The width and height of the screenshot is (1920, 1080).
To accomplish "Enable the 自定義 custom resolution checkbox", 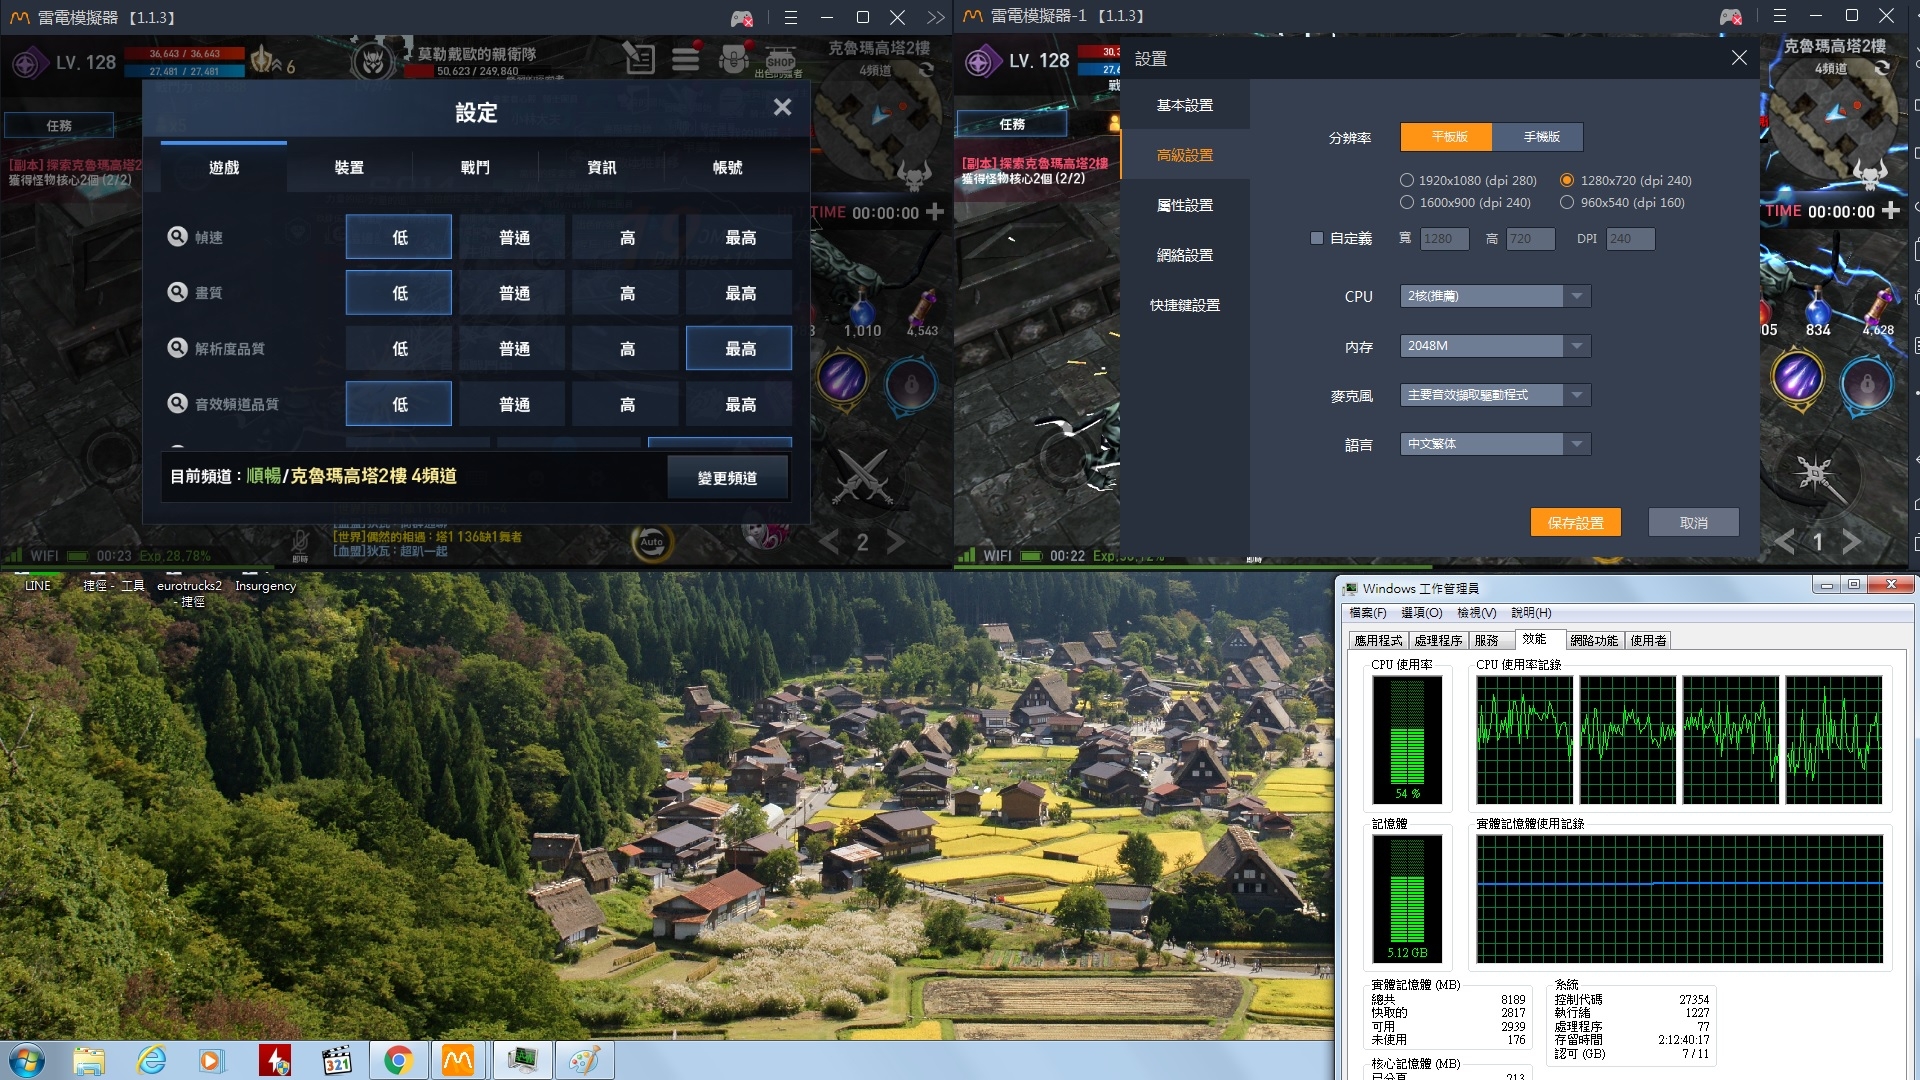I will (1317, 238).
